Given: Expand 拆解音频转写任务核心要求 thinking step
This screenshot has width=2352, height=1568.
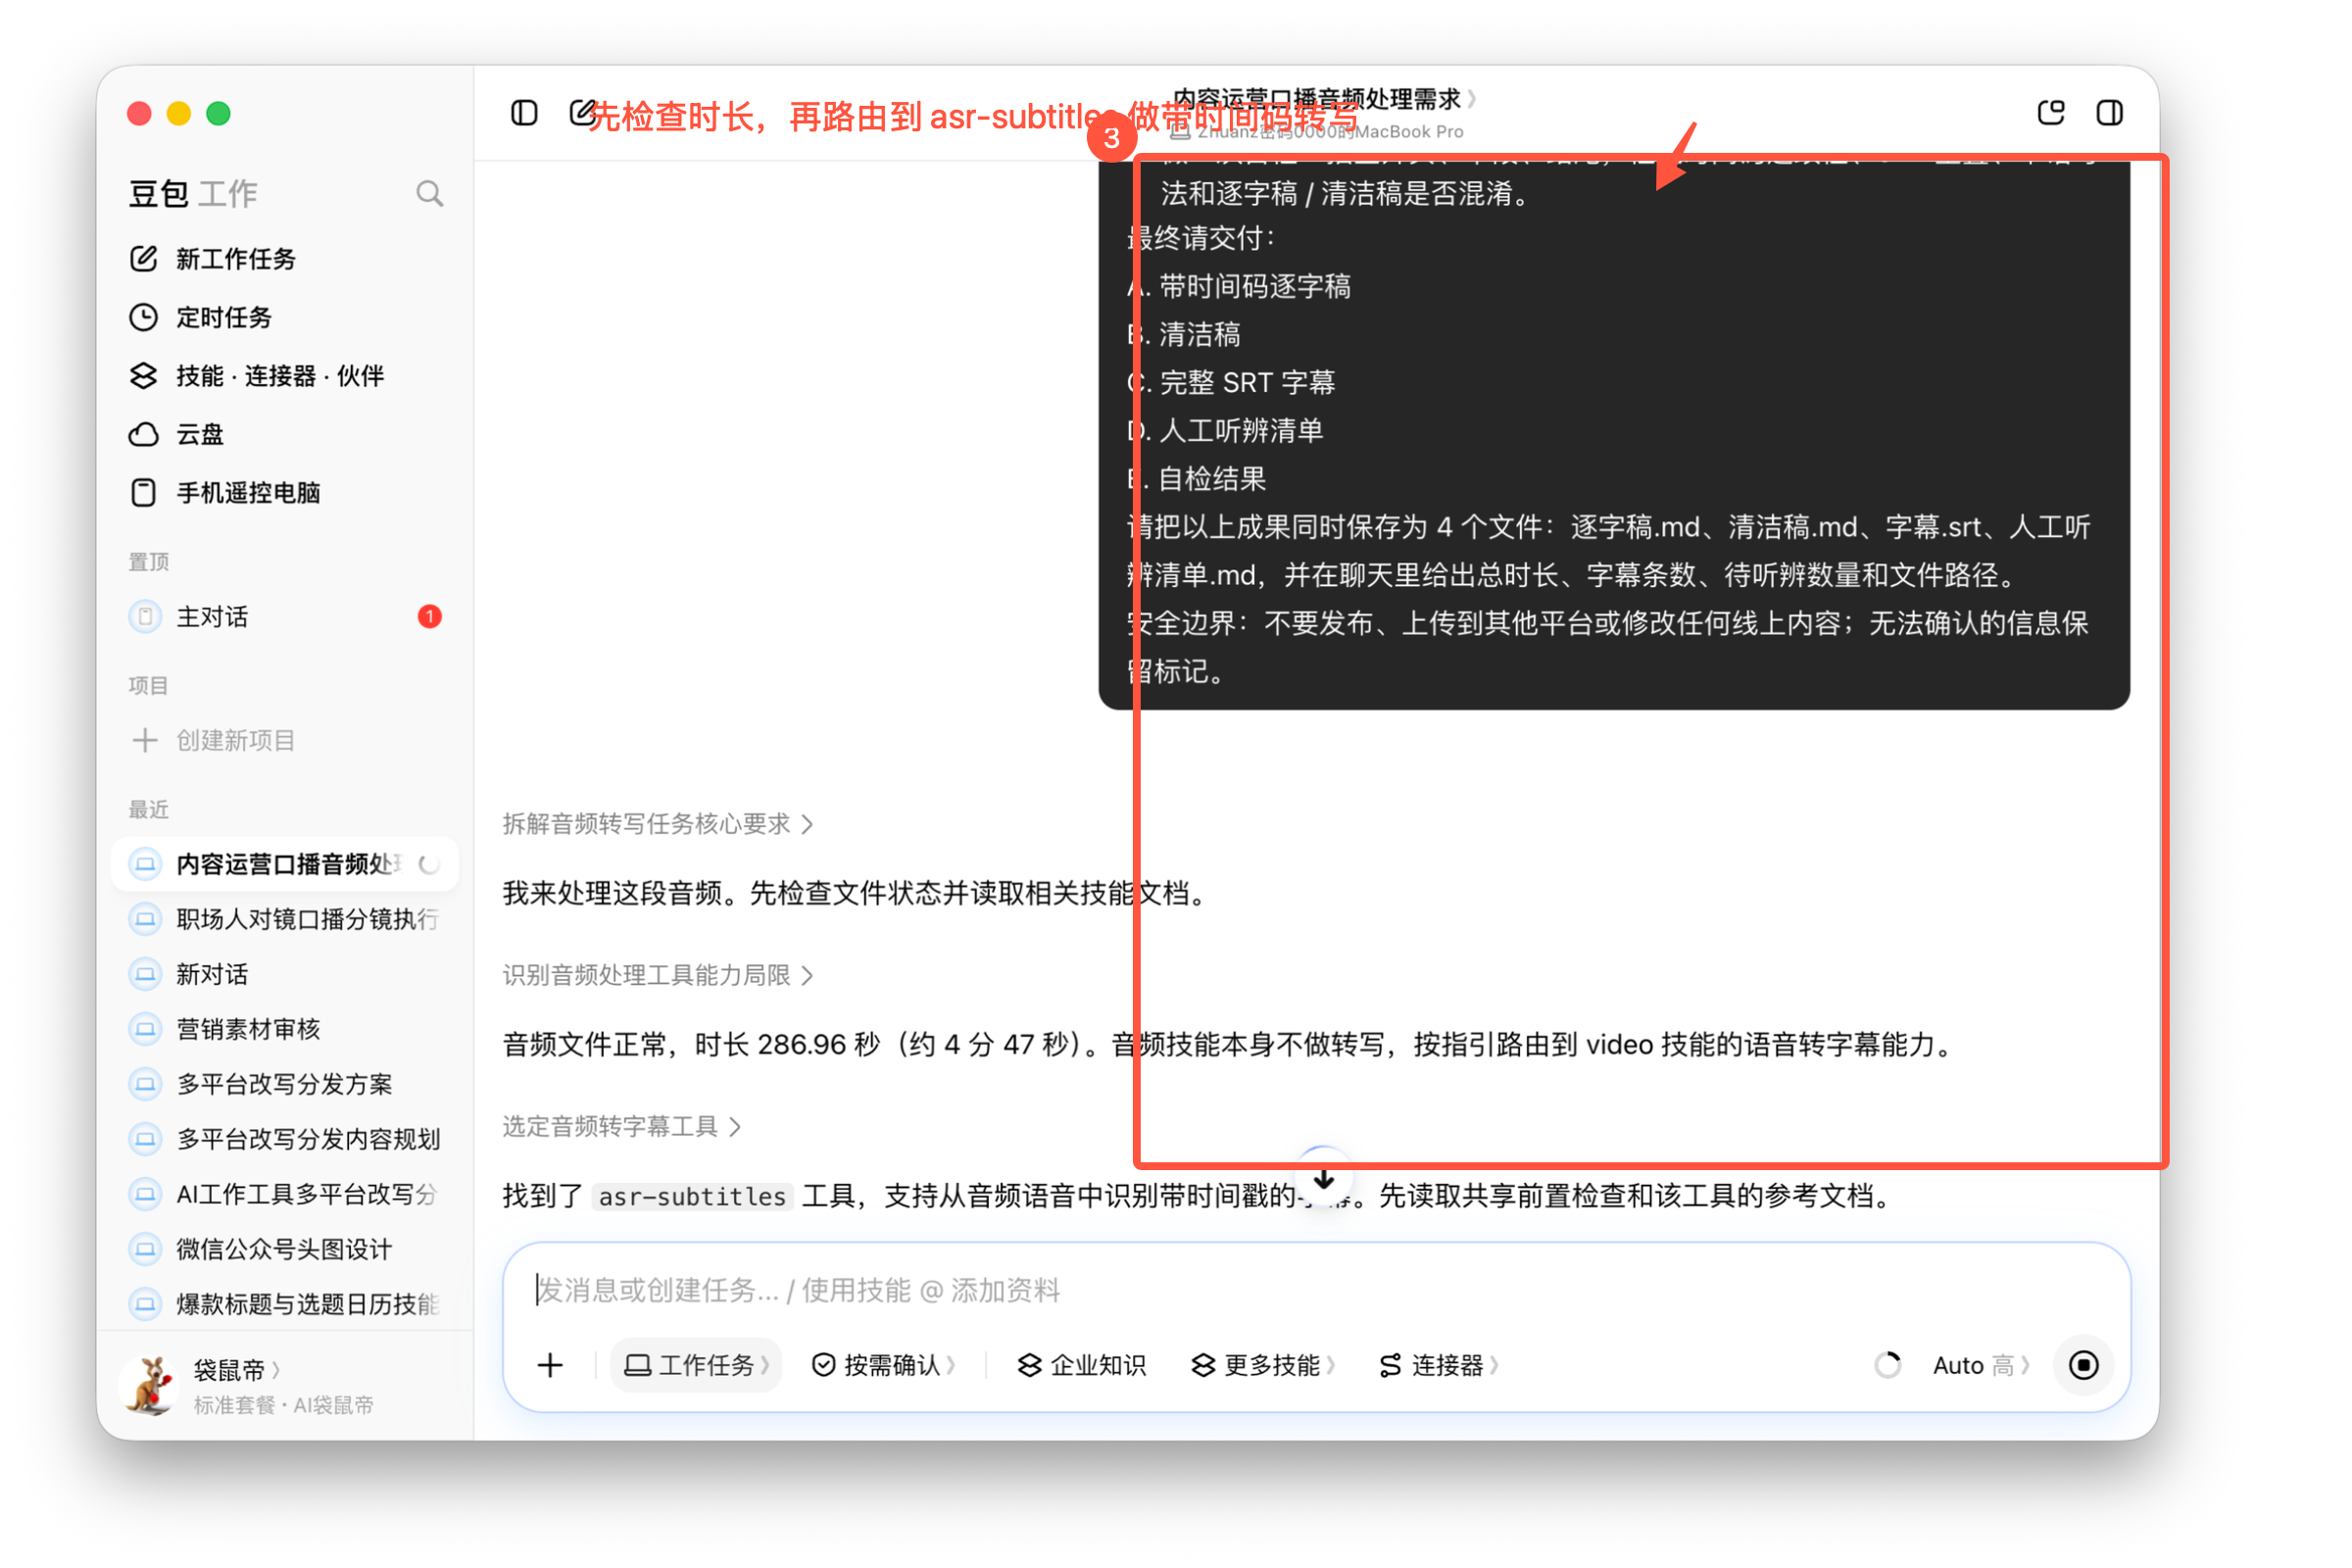Looking at the screenshot, I should coord(657,824).
